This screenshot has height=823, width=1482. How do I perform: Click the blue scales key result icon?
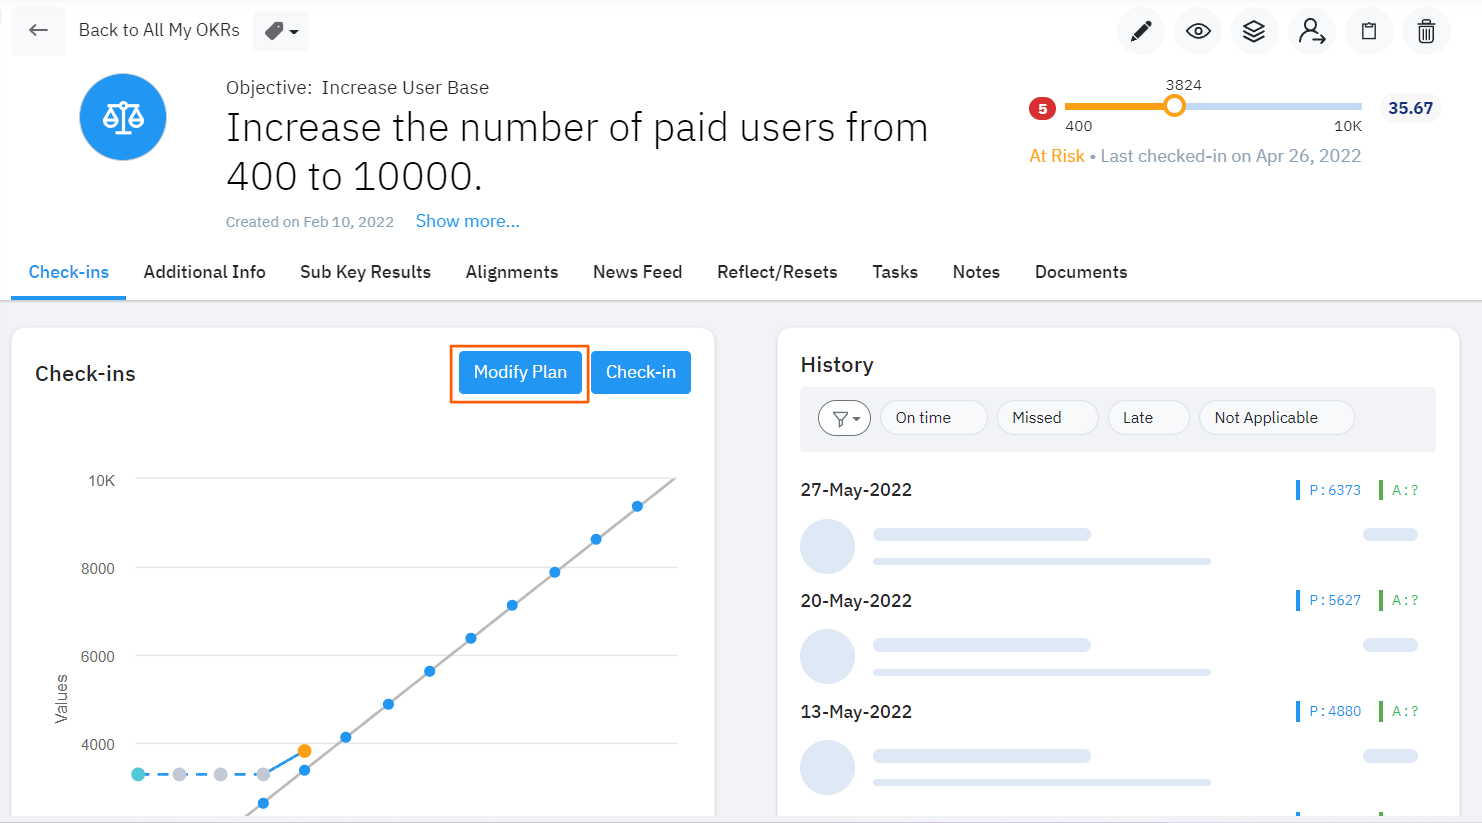point(123,117)
